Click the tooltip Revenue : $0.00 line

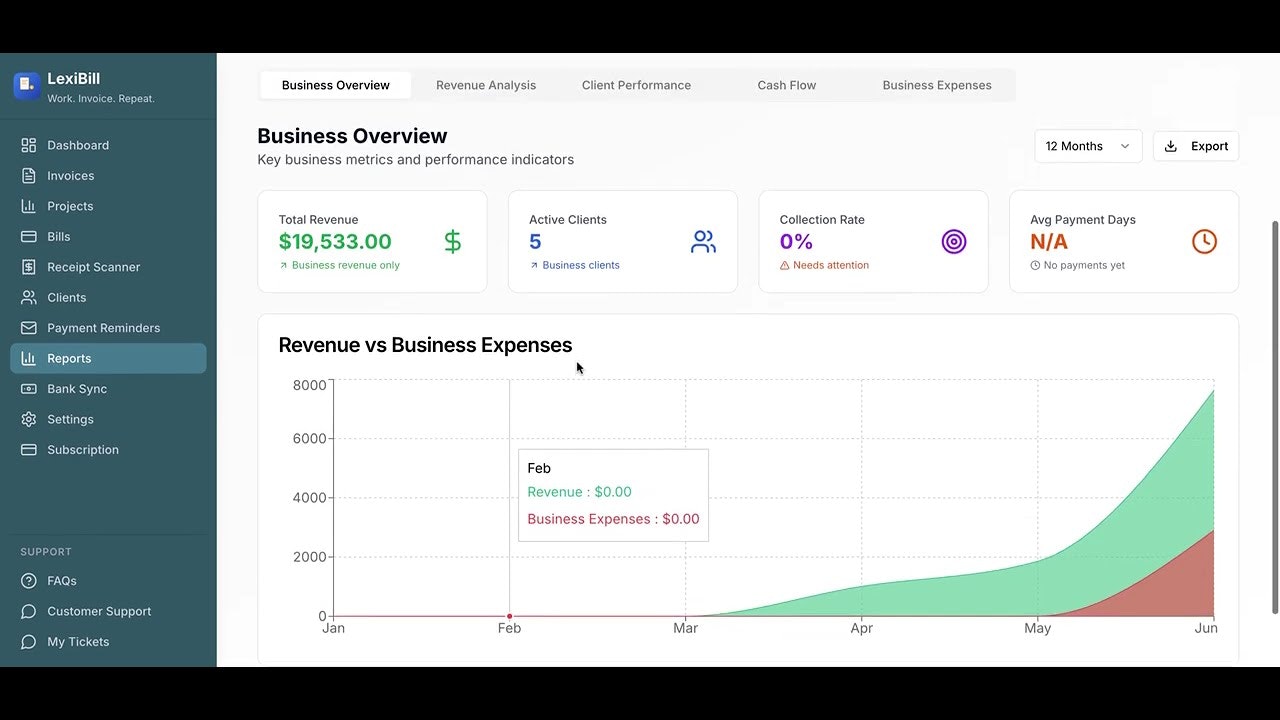click(579, 492)
